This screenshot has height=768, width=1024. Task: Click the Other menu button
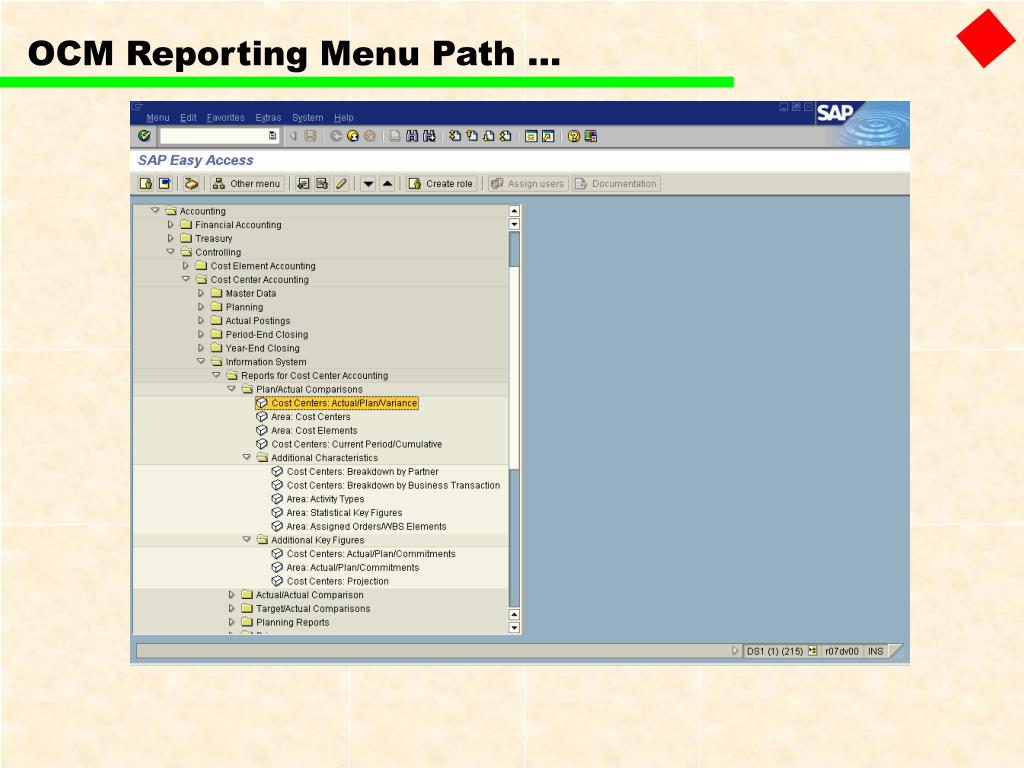pyautogui.click(x=247, y=184)
